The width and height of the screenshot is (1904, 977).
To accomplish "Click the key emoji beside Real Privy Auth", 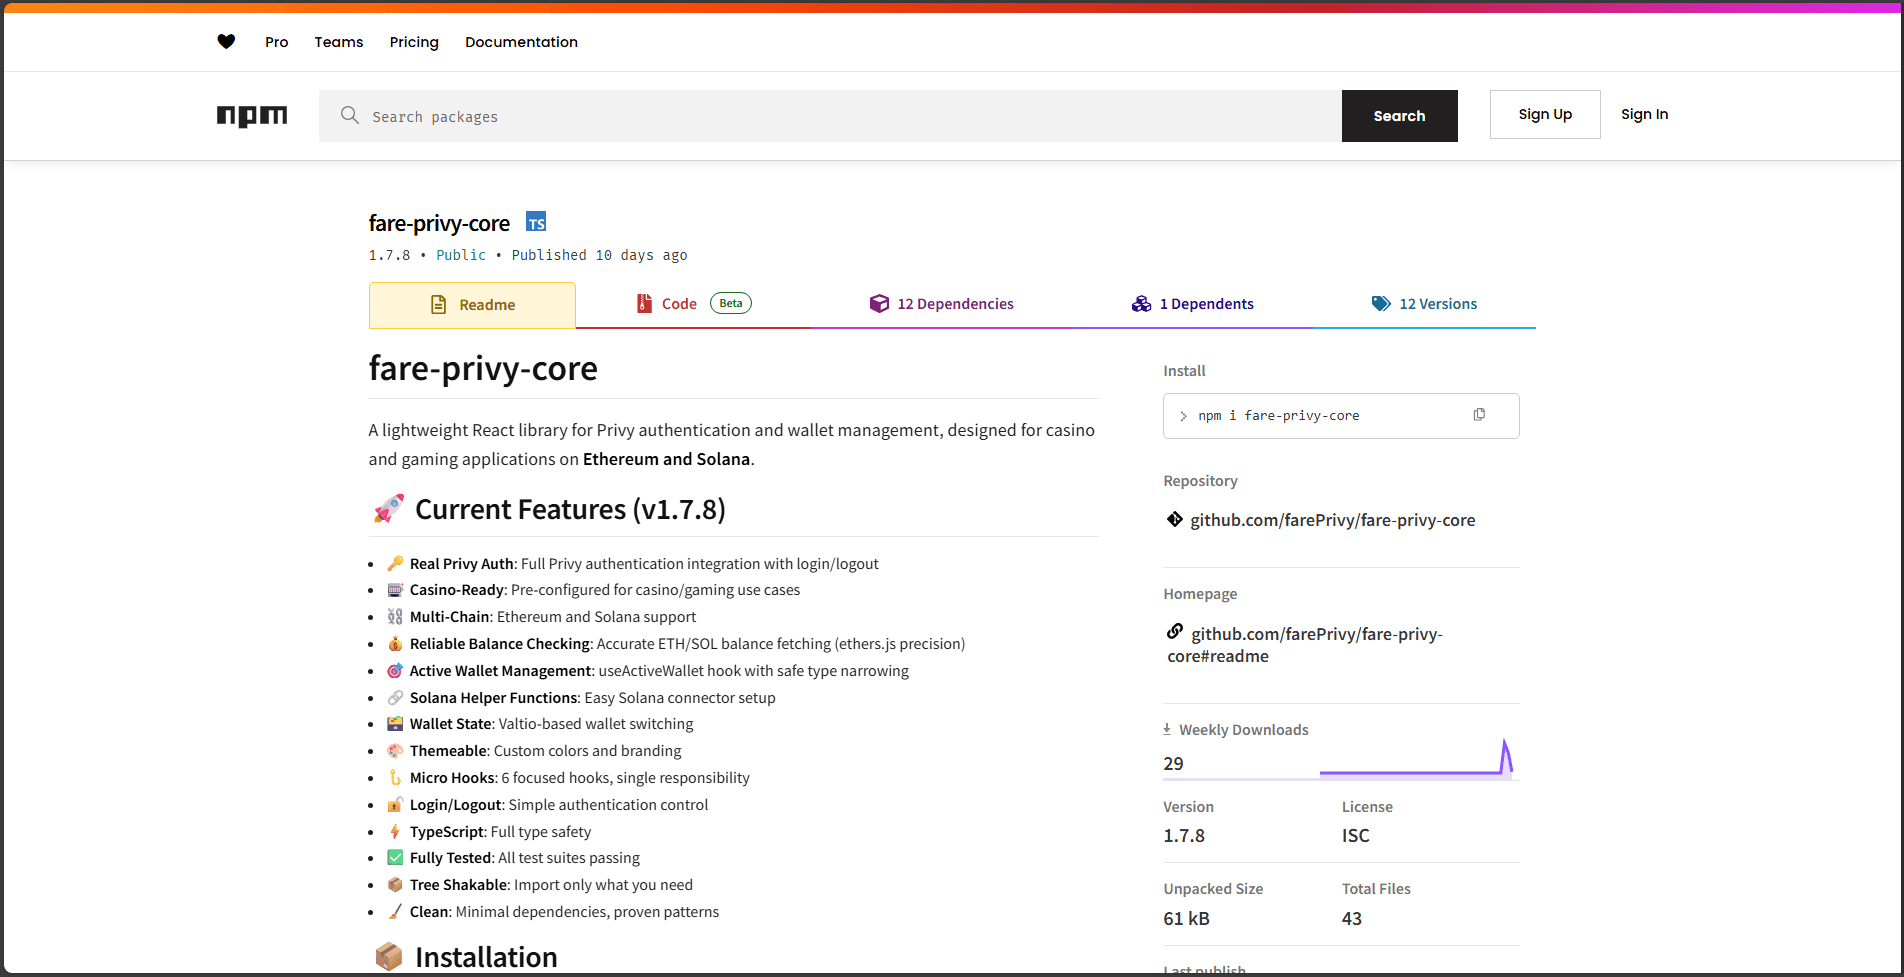I will pyautogui.click(x=396, y=563).
